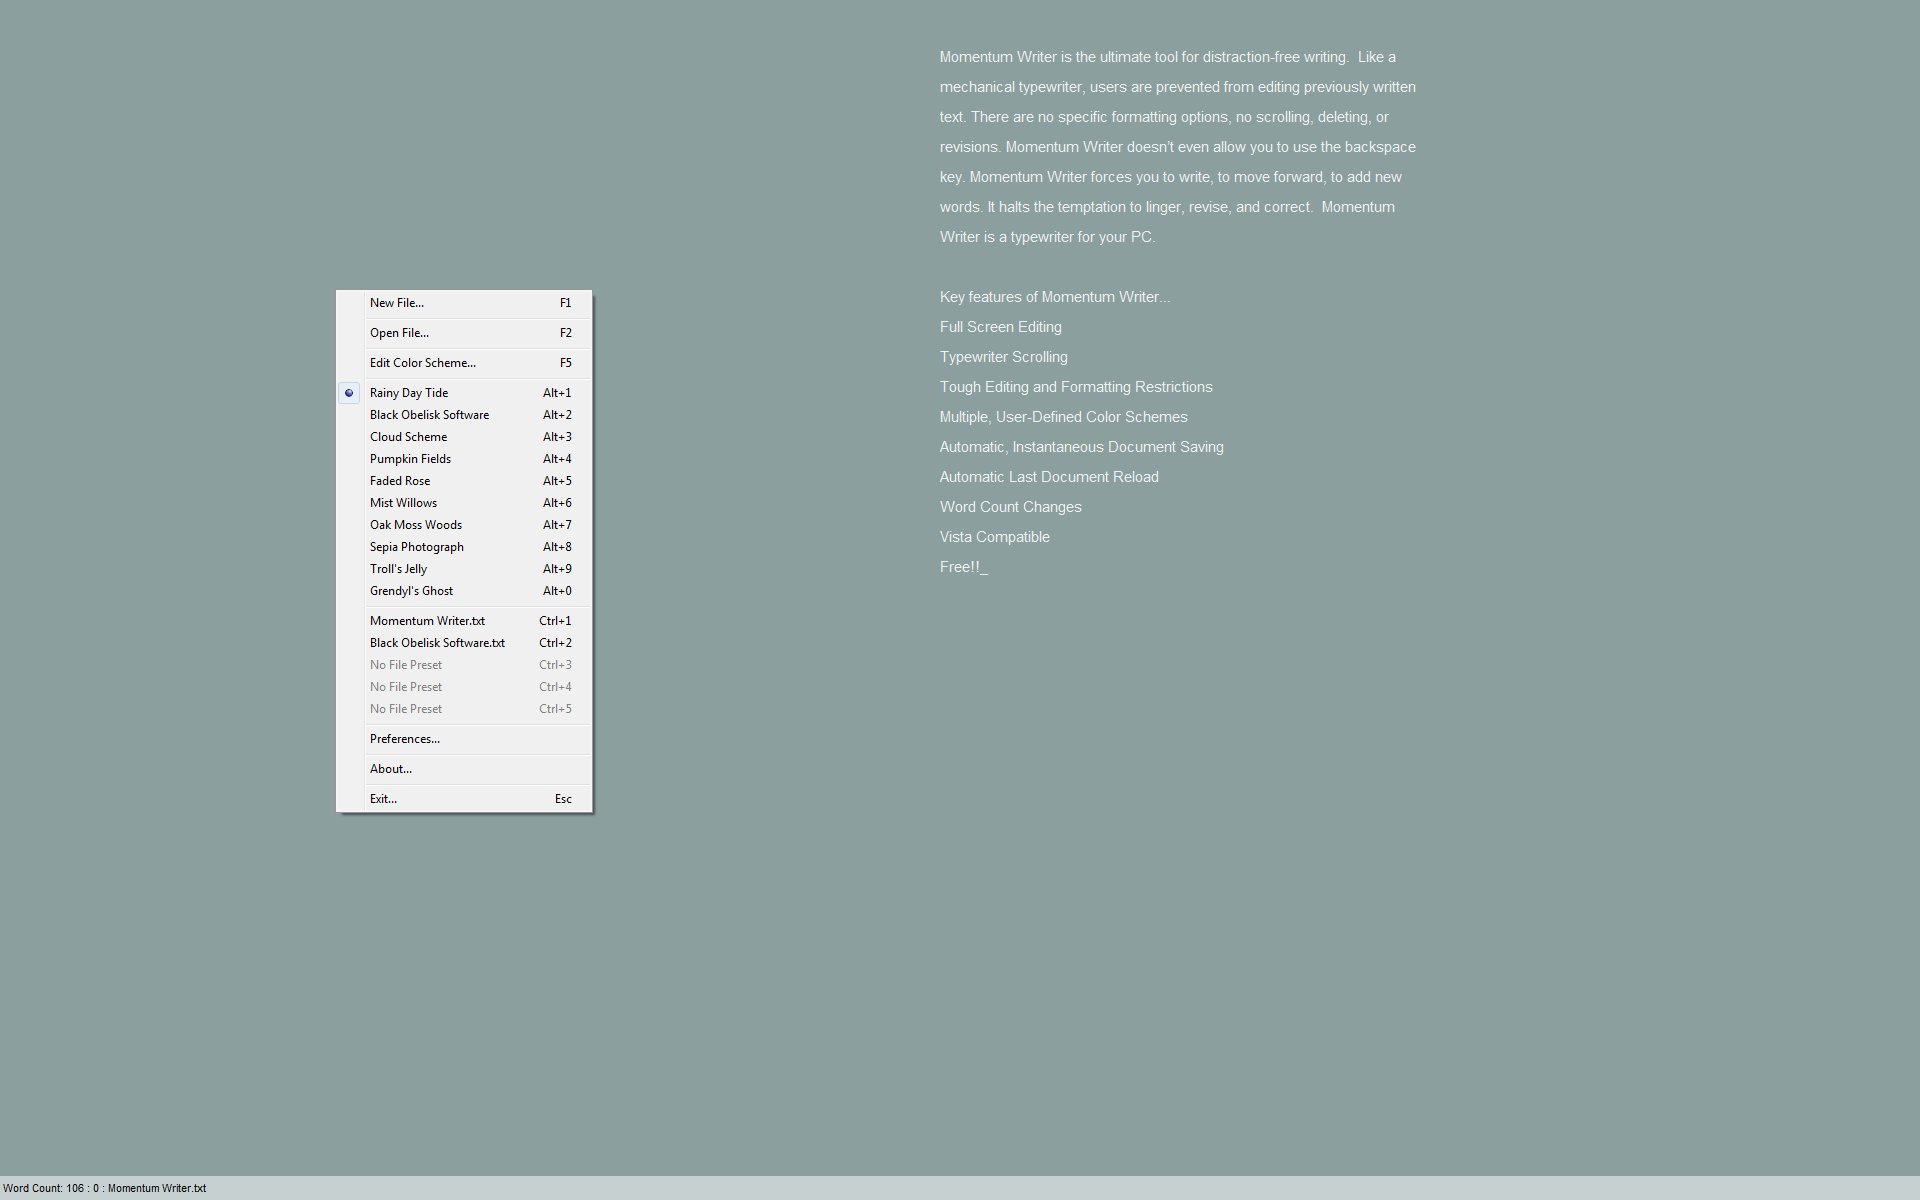Choose New File... from the menu
This screenshot has height=1200, width=1920.
pyautogui.click(x=397, y=303)
